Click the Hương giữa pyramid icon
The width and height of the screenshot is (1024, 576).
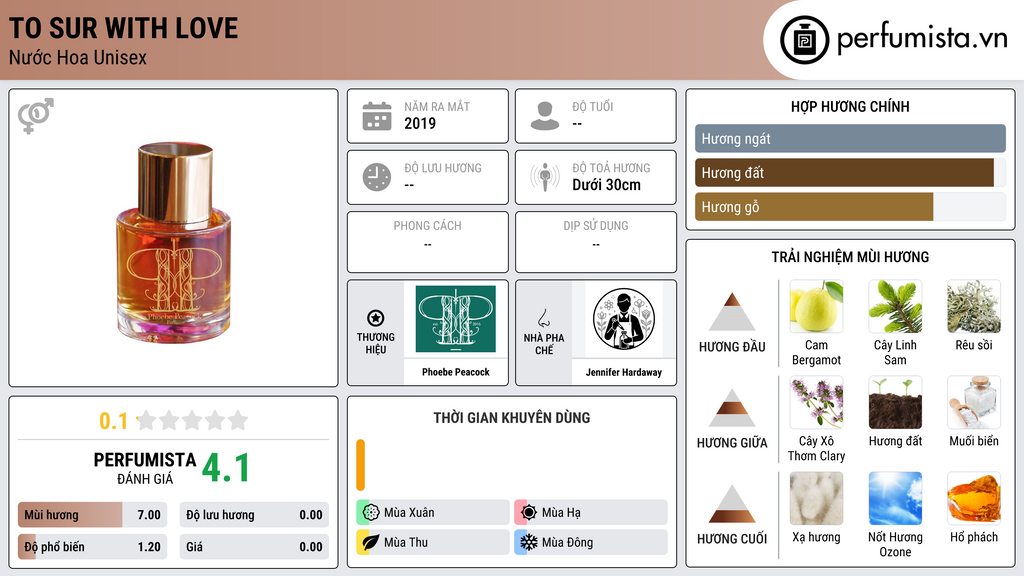point(732,408)
